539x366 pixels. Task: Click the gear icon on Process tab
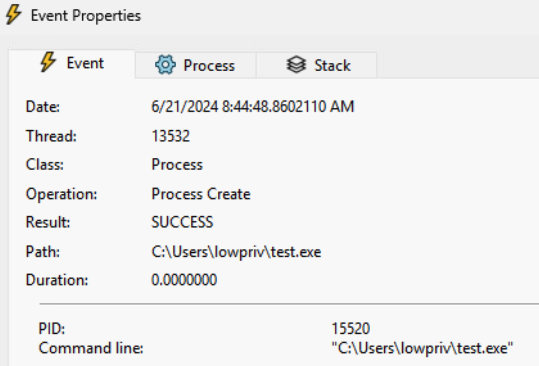click(165, 65)
